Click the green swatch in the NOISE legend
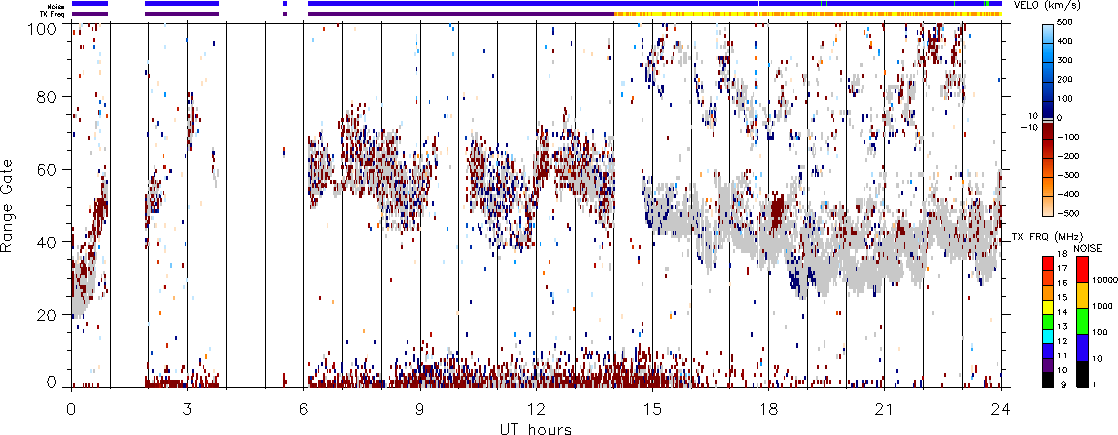 click(x=1082, y=321)
